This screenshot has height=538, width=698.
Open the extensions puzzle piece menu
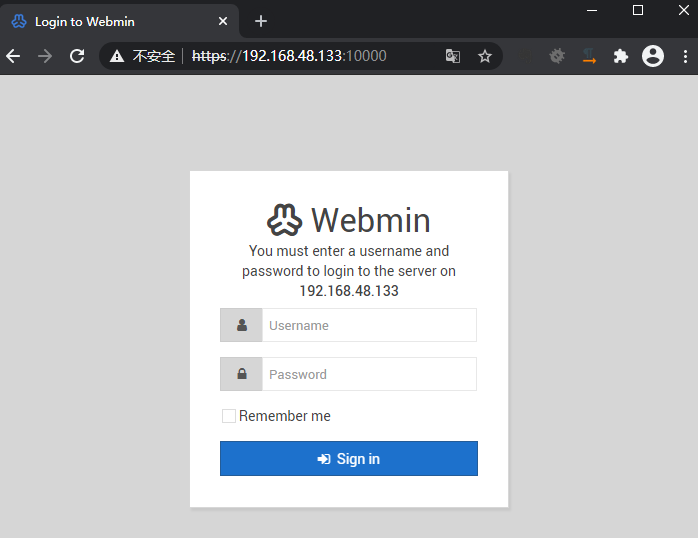coord(621,56)
